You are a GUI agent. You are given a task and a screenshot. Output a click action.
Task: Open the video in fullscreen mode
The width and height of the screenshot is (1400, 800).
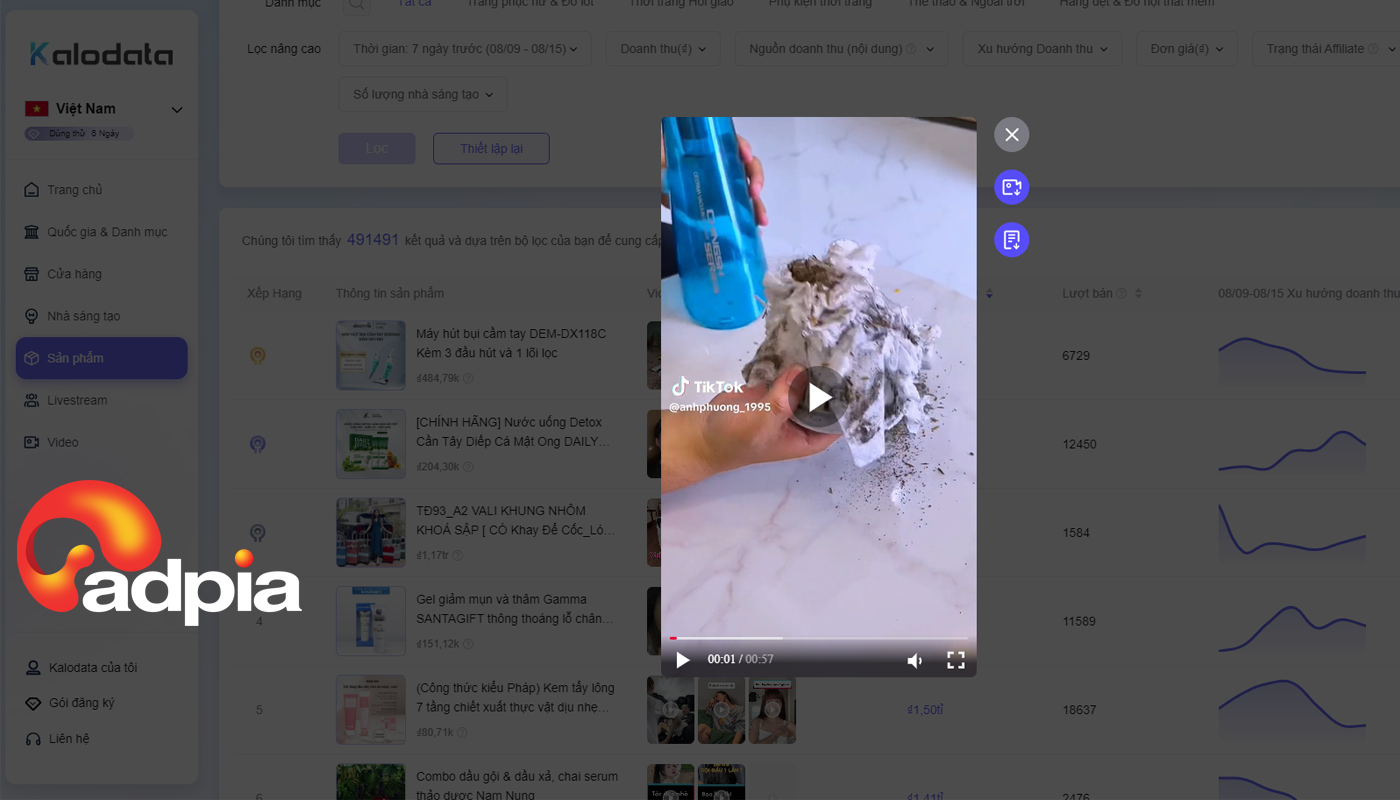coord(956,660)
